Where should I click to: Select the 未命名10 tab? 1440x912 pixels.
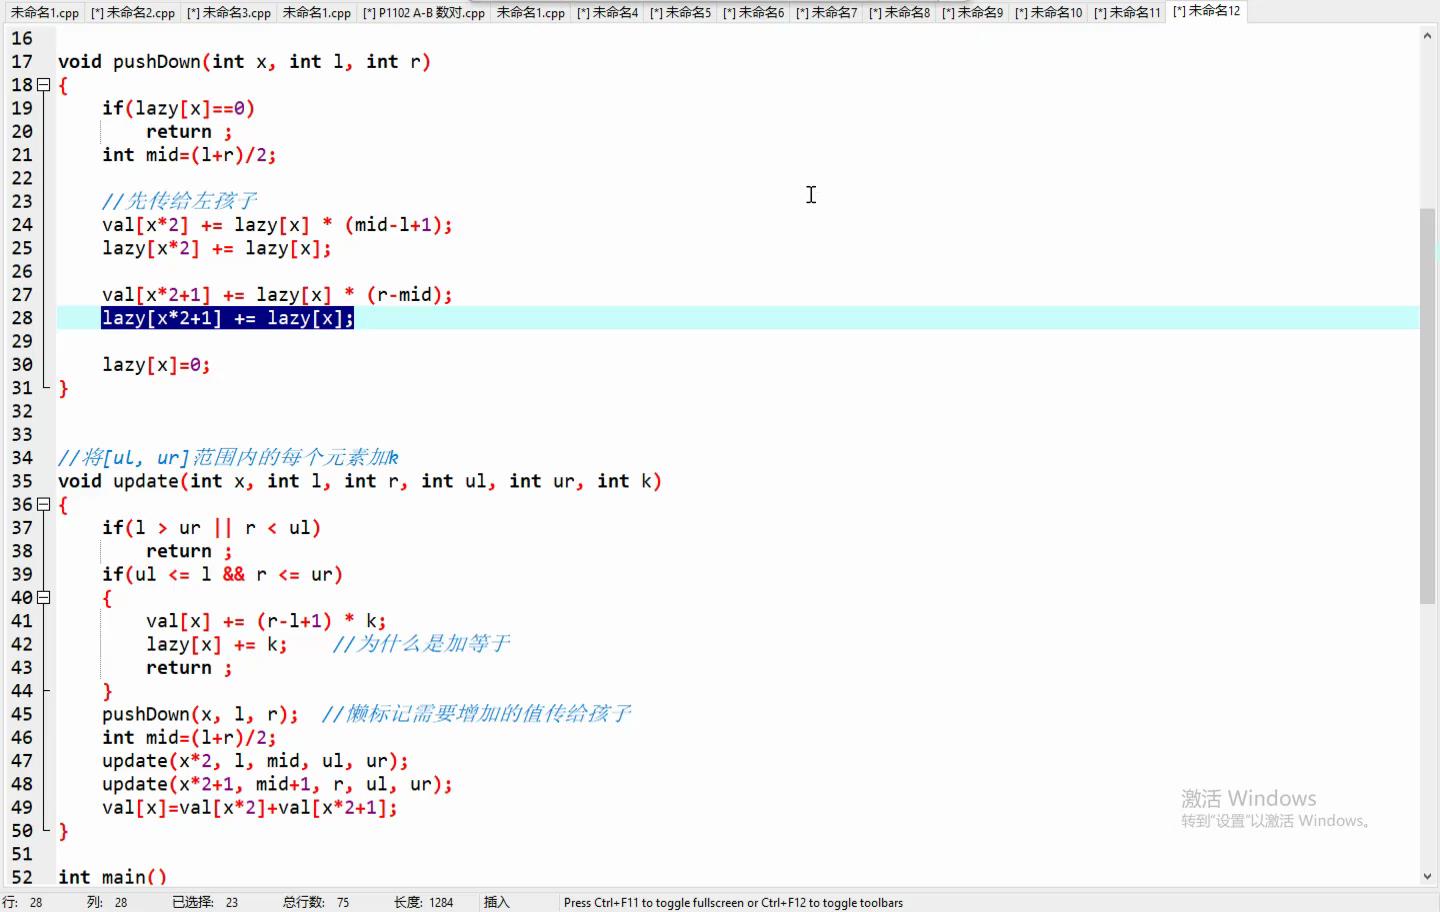coord(1048,13)
